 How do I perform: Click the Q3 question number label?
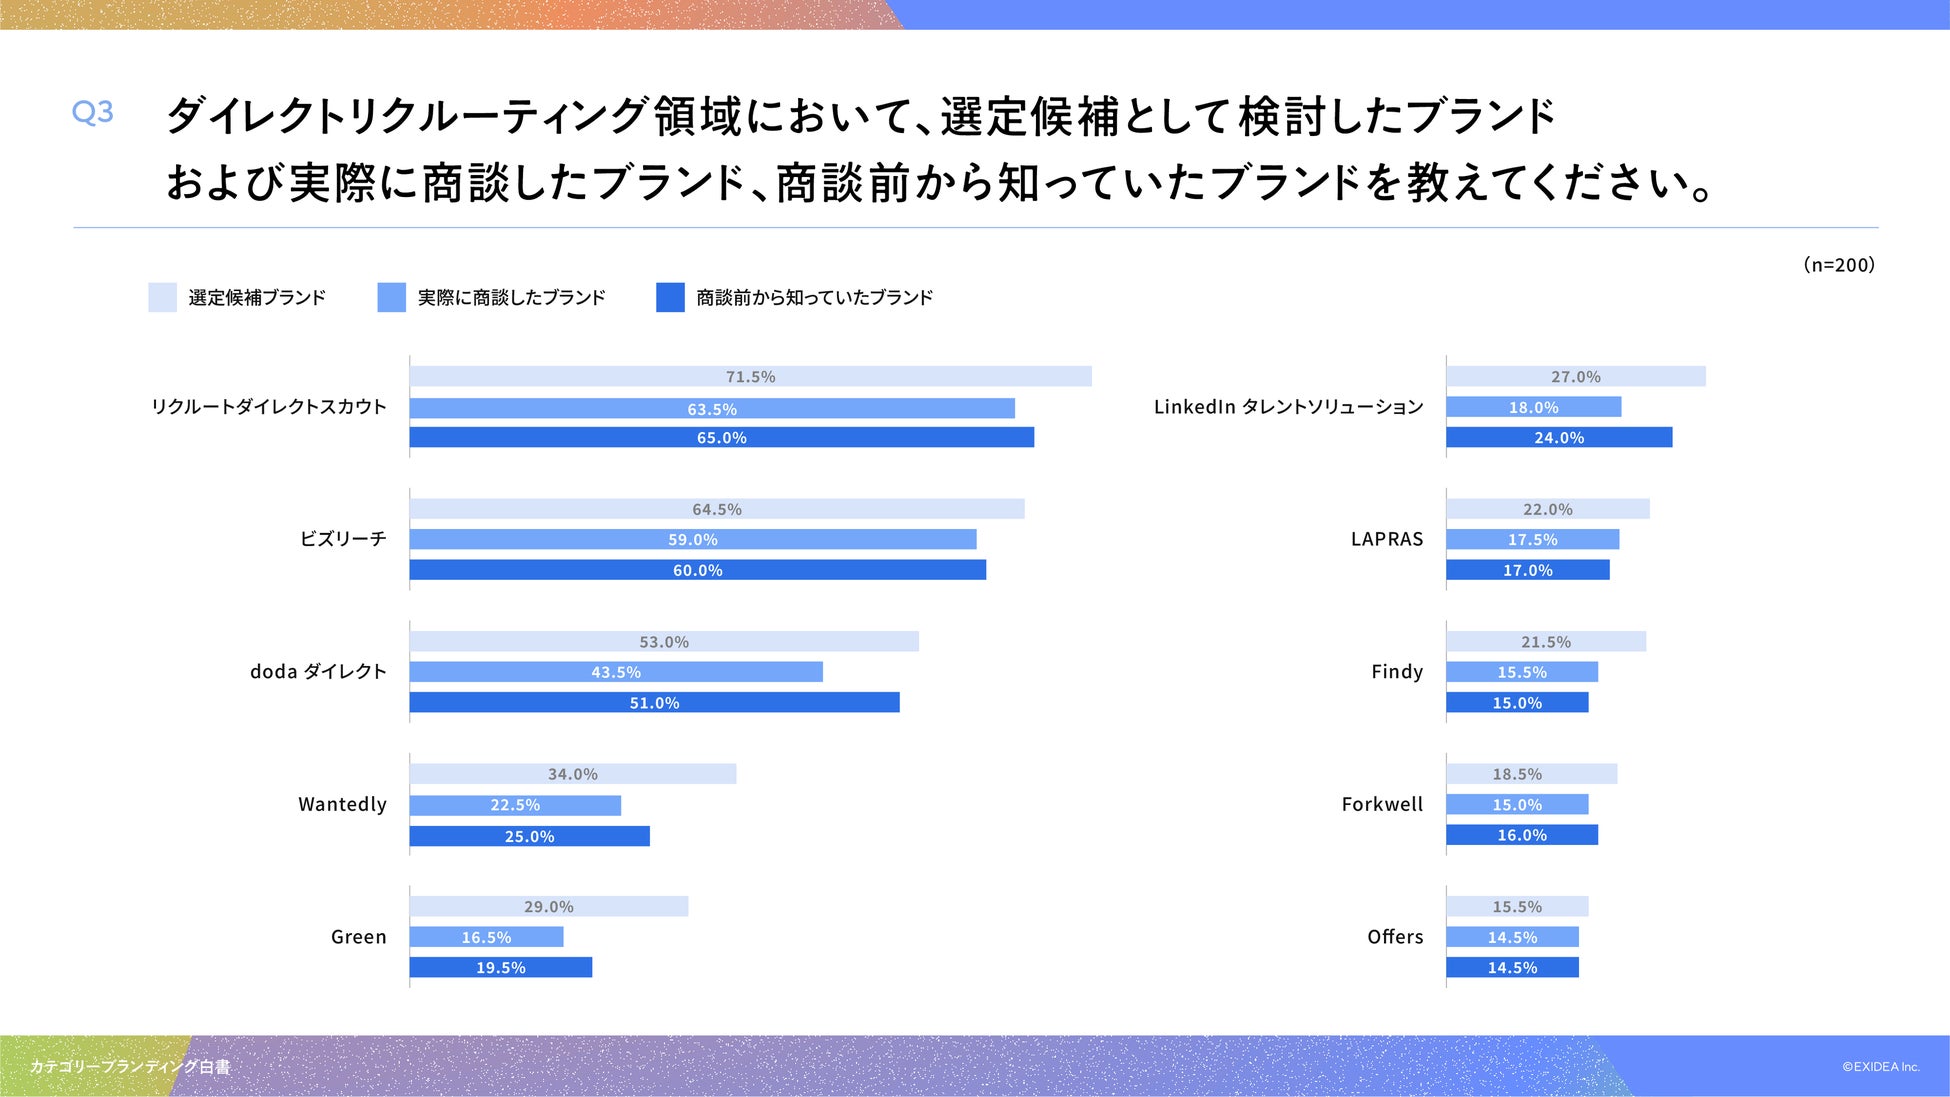pos(93,112)
